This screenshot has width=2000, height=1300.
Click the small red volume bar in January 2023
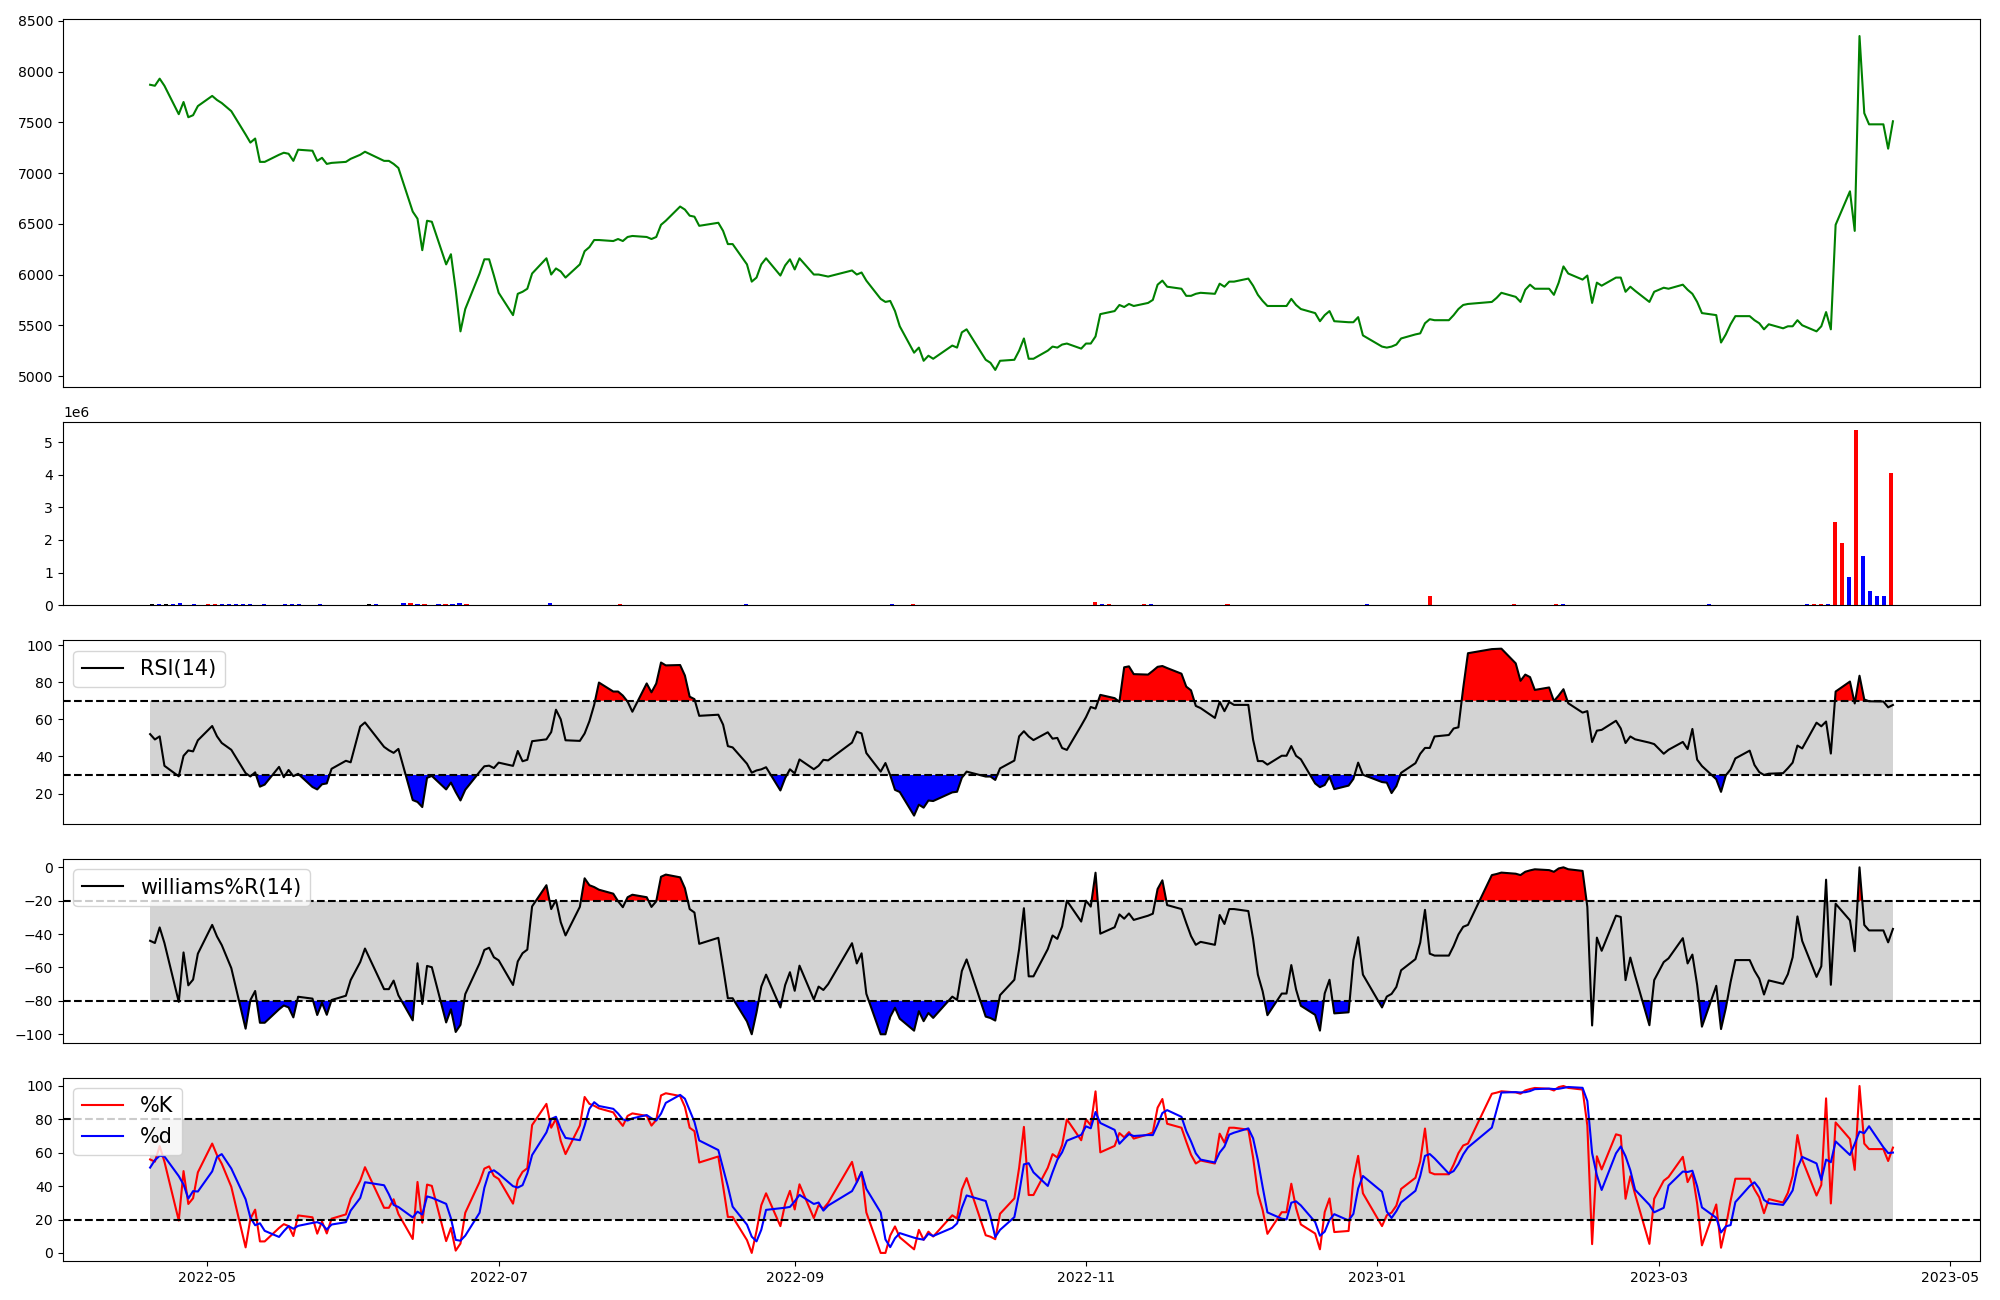point(1430,600)
